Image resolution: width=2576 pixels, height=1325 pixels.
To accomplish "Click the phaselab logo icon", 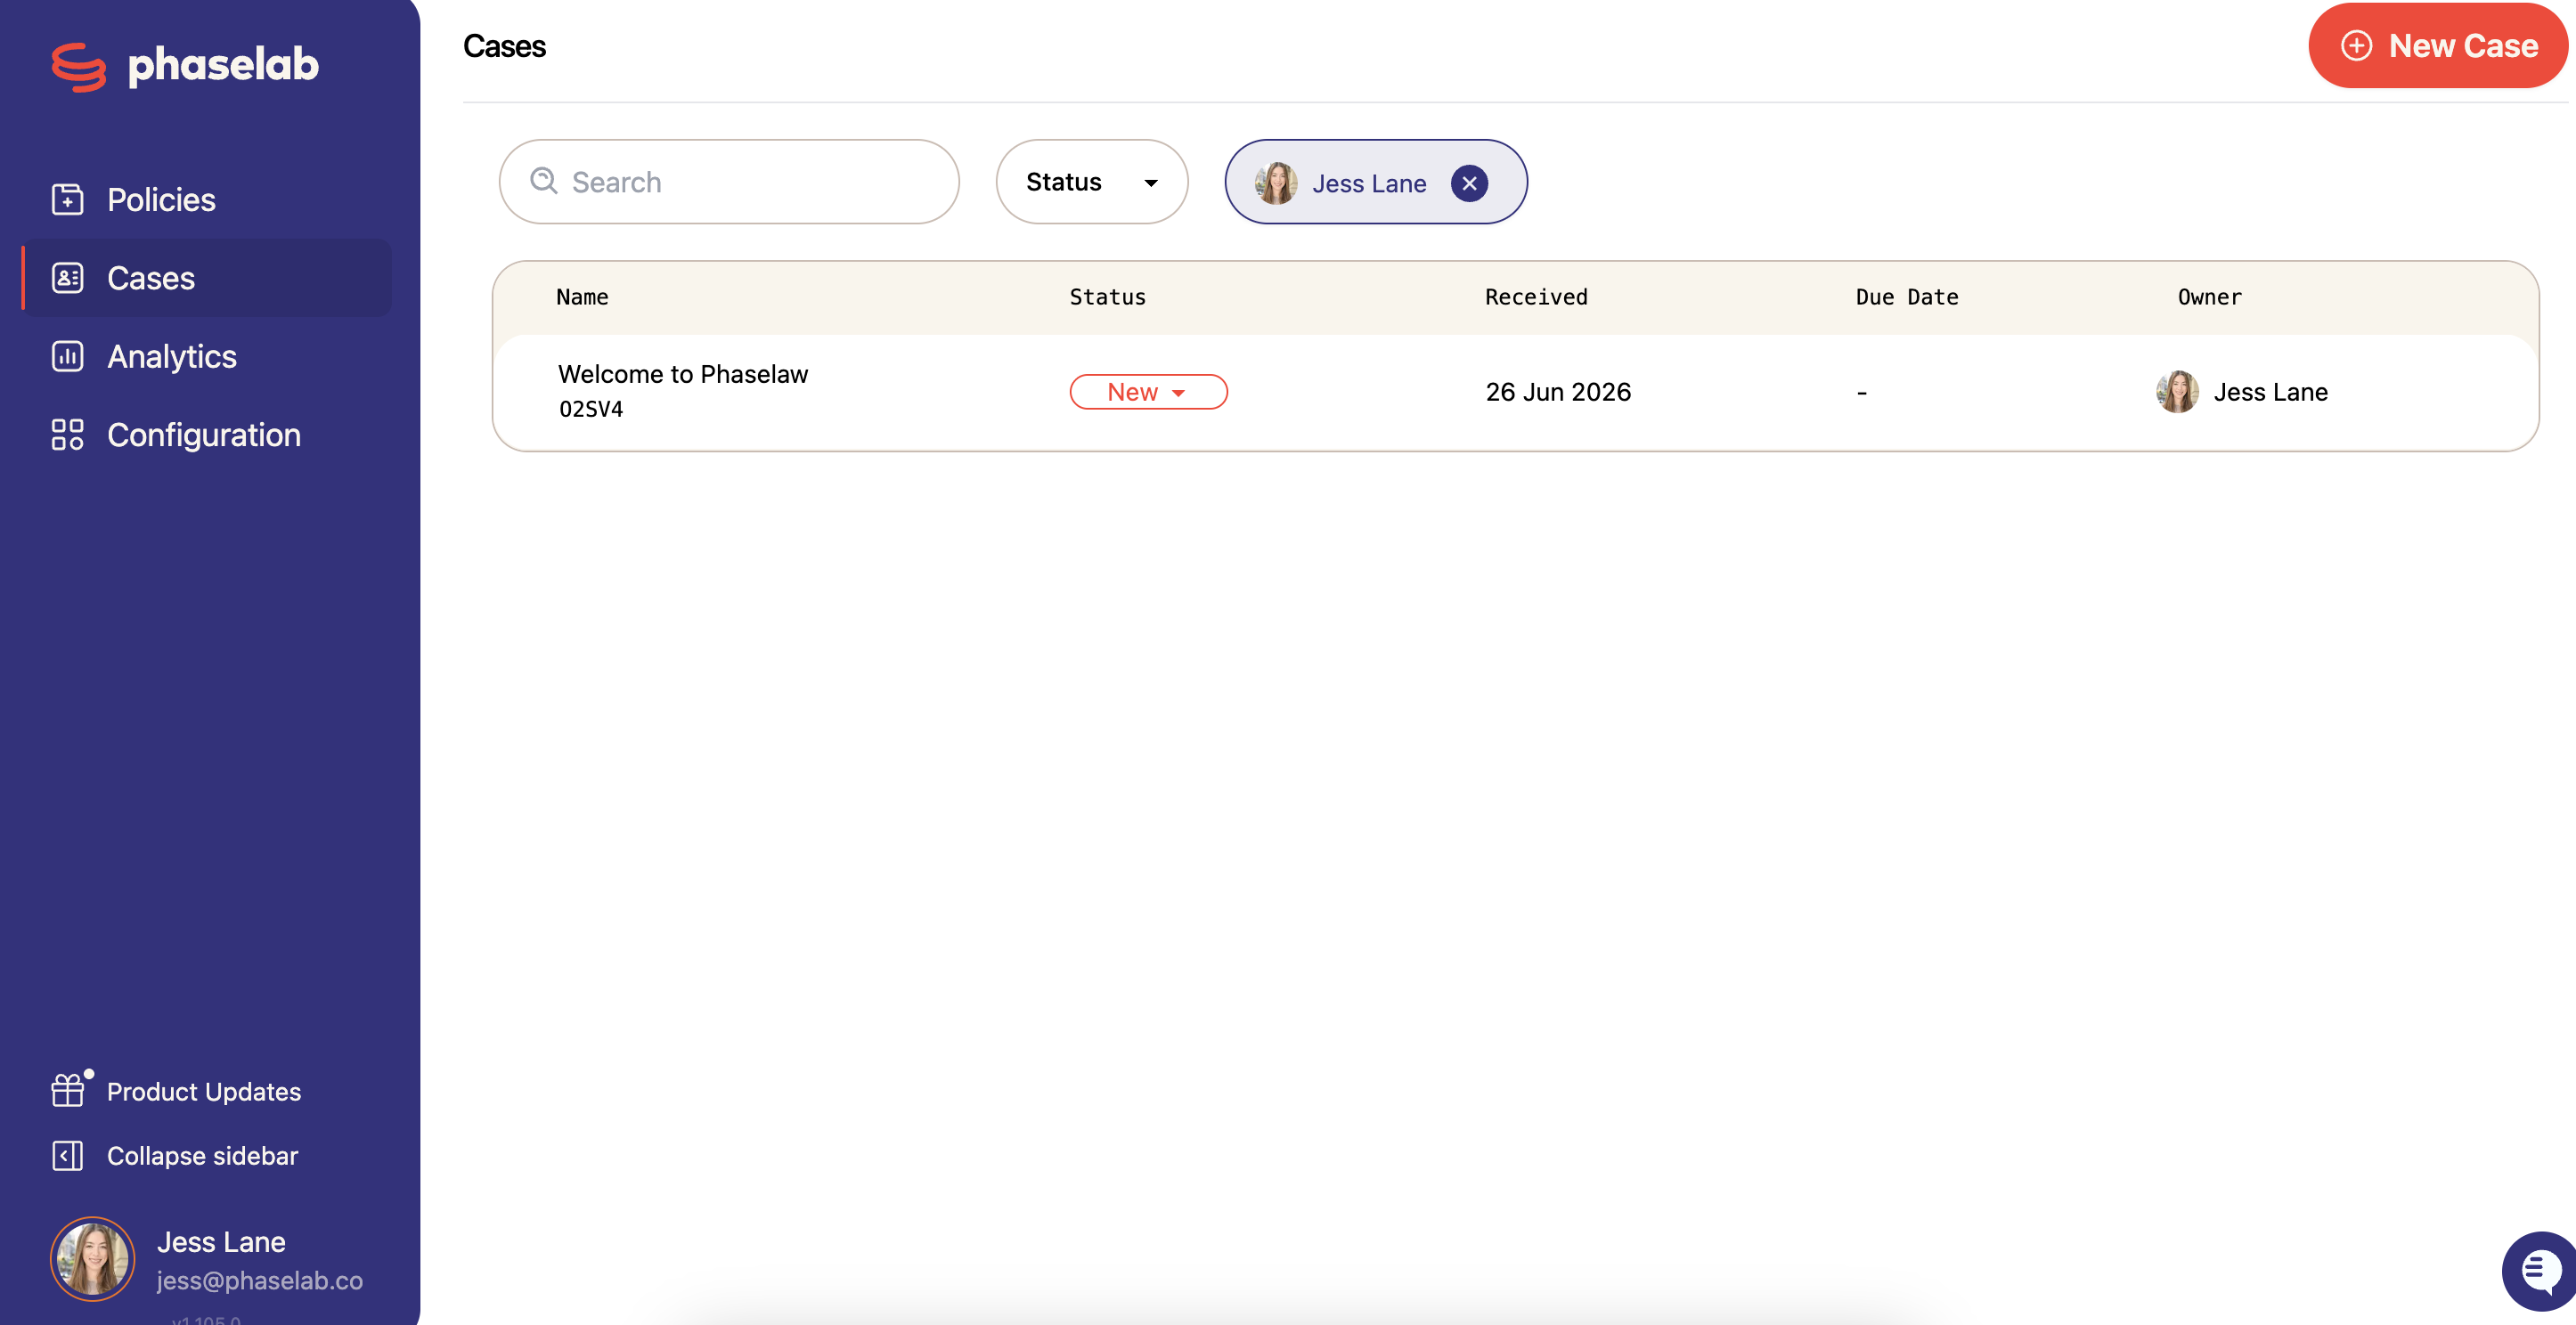I will (78, 66).
